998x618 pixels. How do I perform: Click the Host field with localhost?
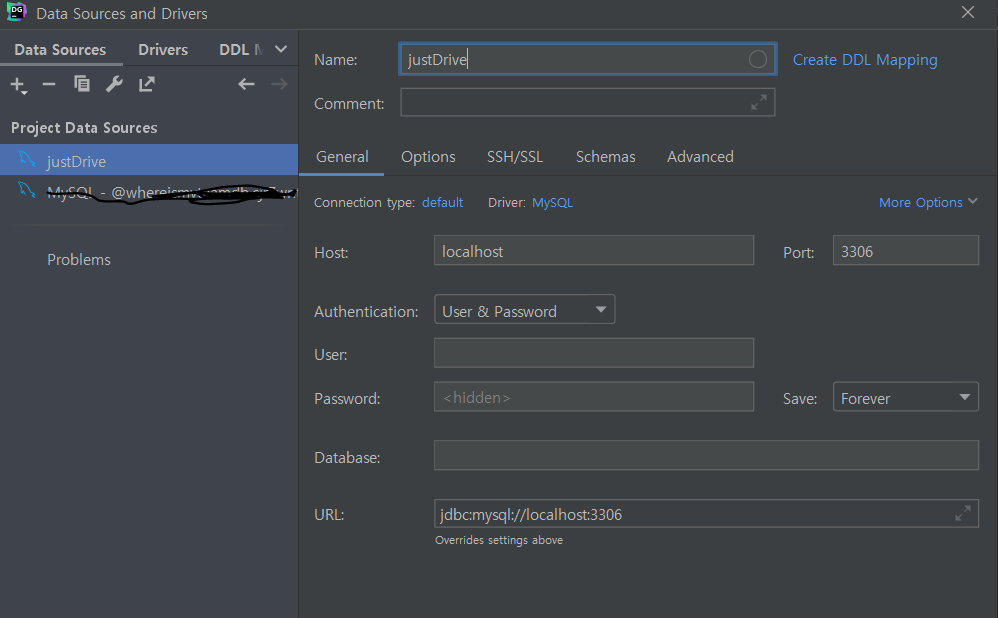[594, 250]
